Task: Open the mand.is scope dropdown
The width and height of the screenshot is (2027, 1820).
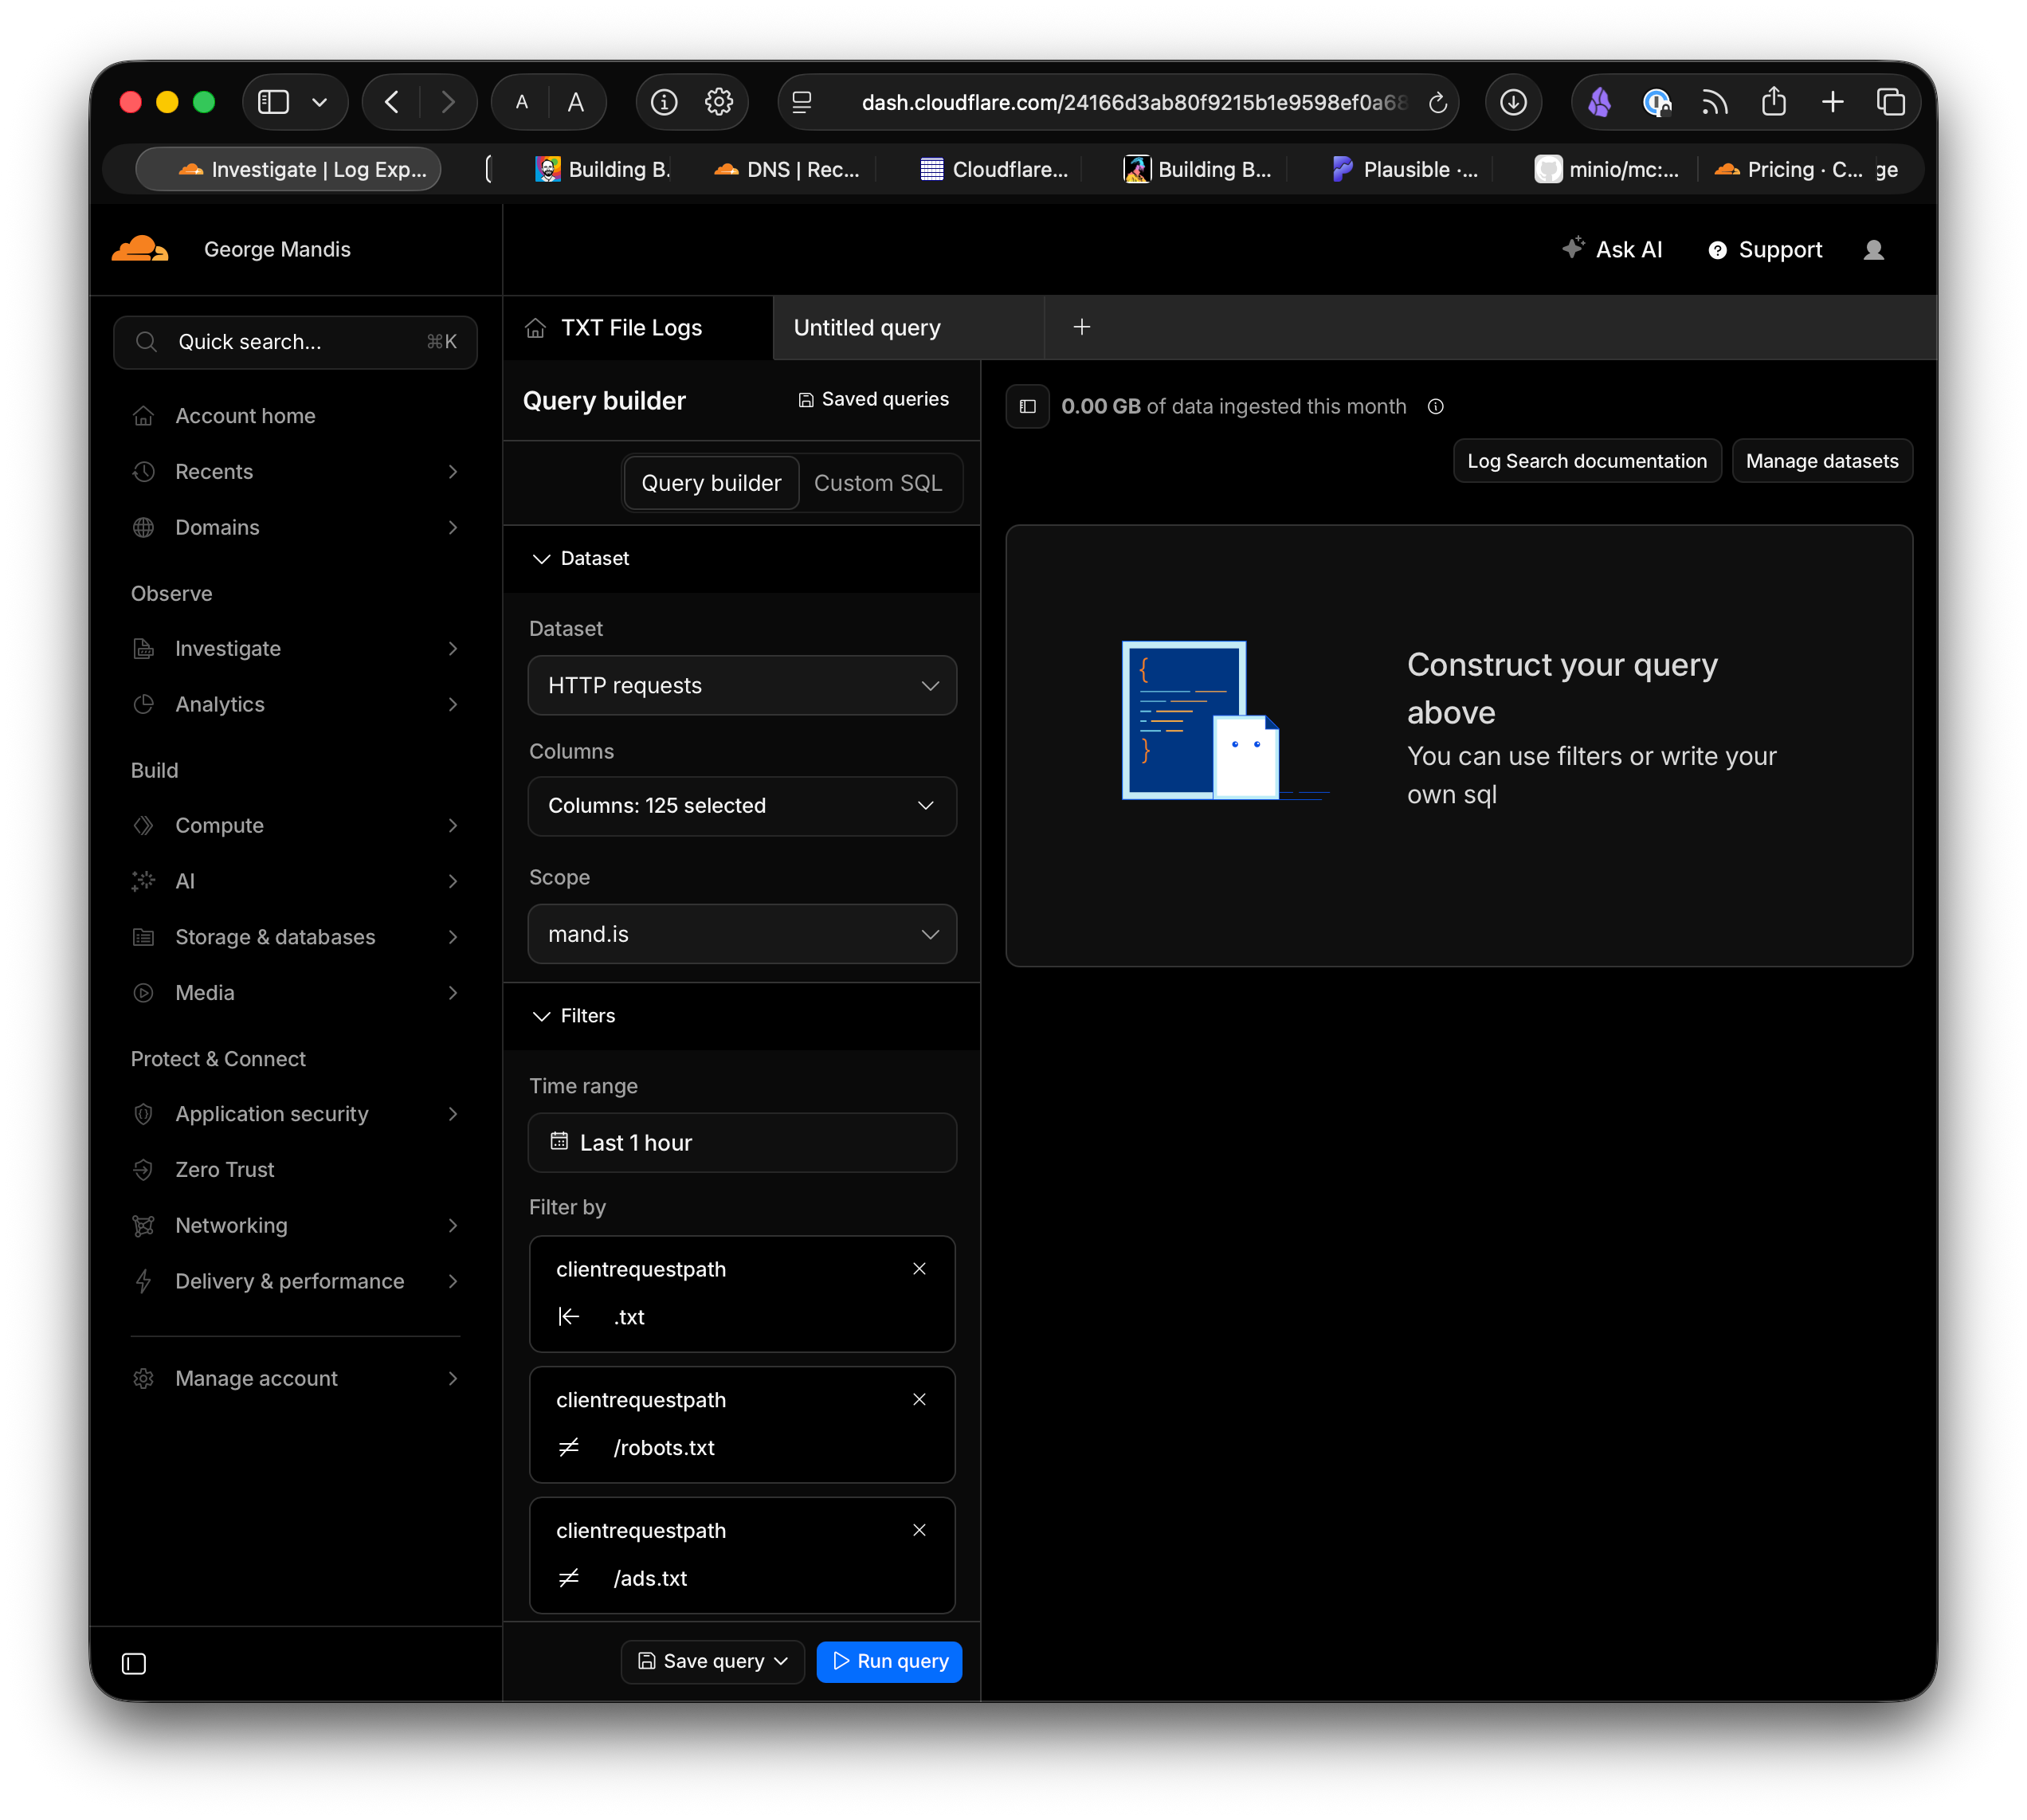Action: point(742,934)
